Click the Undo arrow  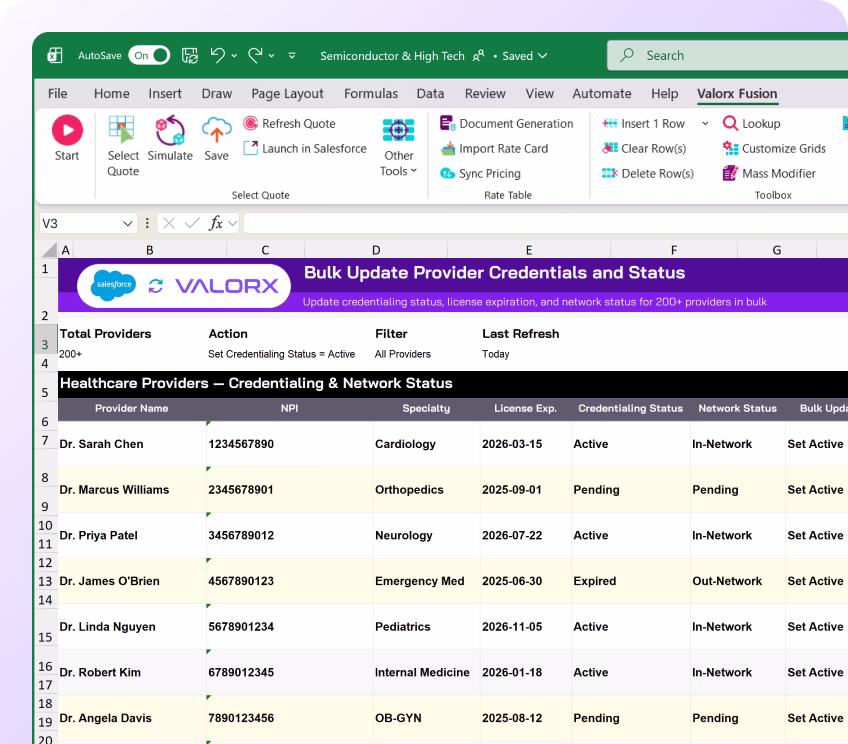click(x=217, y=55)
